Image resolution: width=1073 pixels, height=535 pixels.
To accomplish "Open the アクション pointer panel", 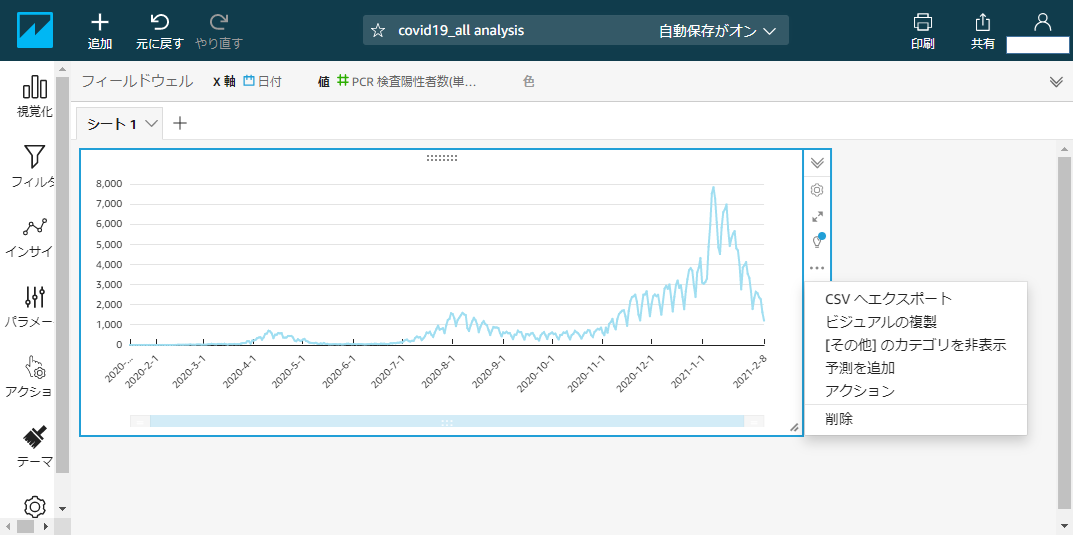I will pos(35,367).
